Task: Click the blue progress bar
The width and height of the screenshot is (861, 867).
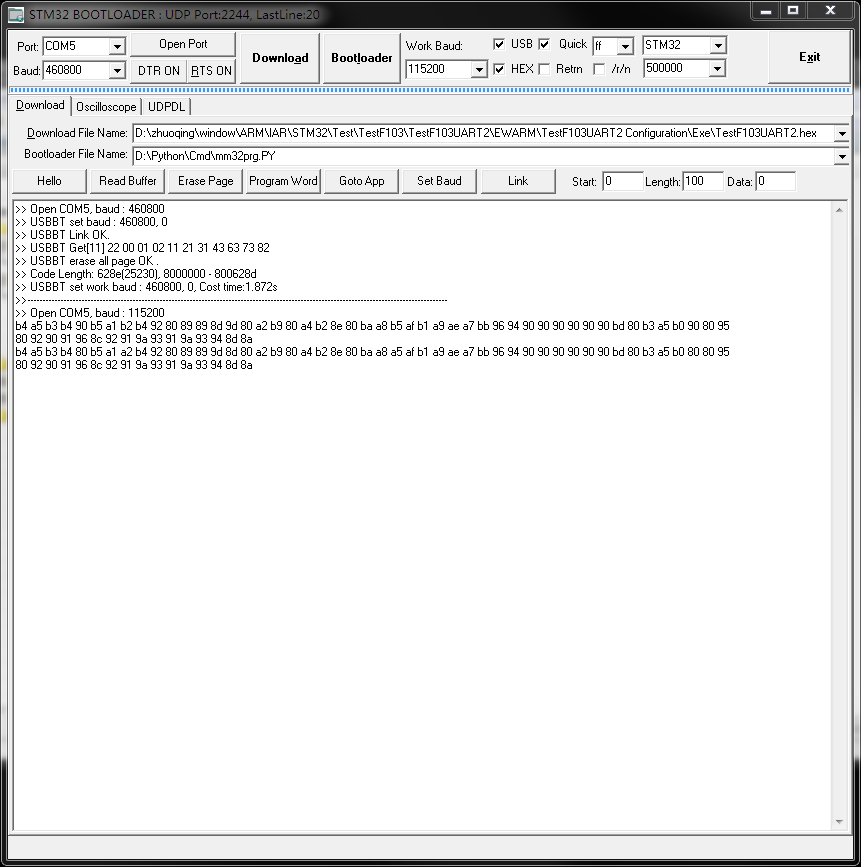Action: (430, 90)
